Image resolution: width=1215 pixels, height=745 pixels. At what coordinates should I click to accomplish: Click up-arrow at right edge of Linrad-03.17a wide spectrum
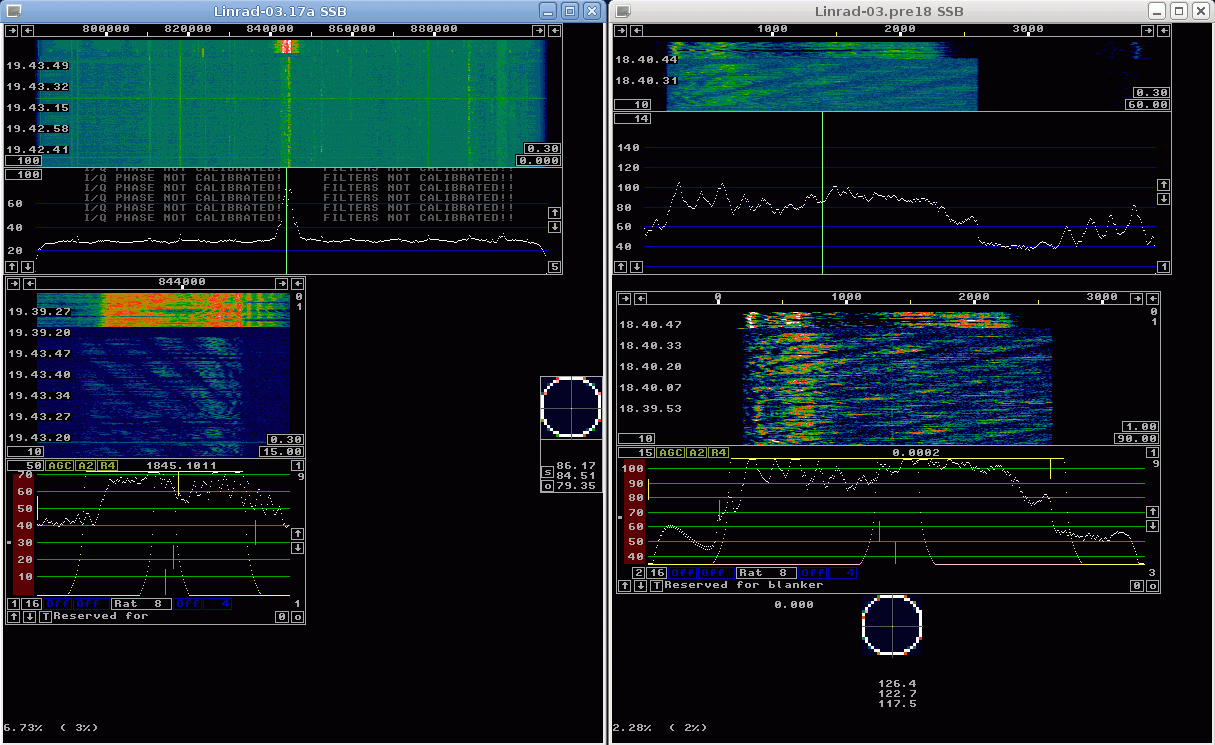555,212
